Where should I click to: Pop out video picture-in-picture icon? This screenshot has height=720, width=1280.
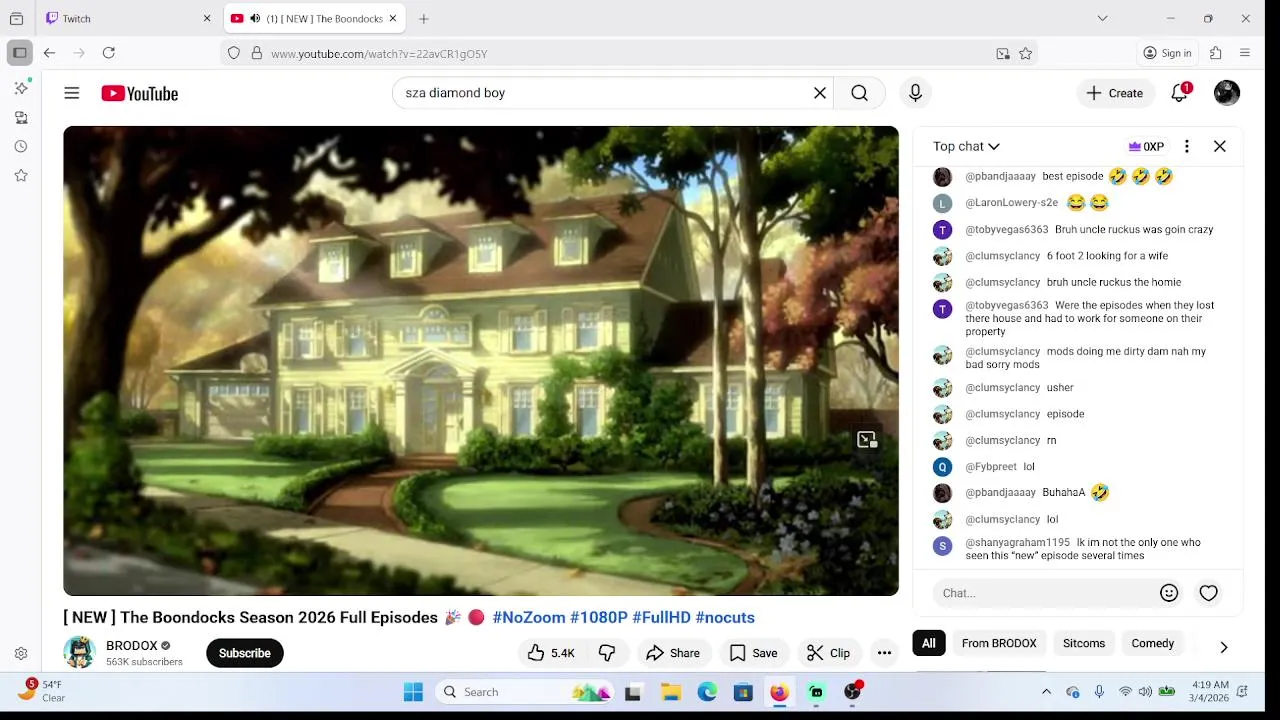tap(866, 440)
